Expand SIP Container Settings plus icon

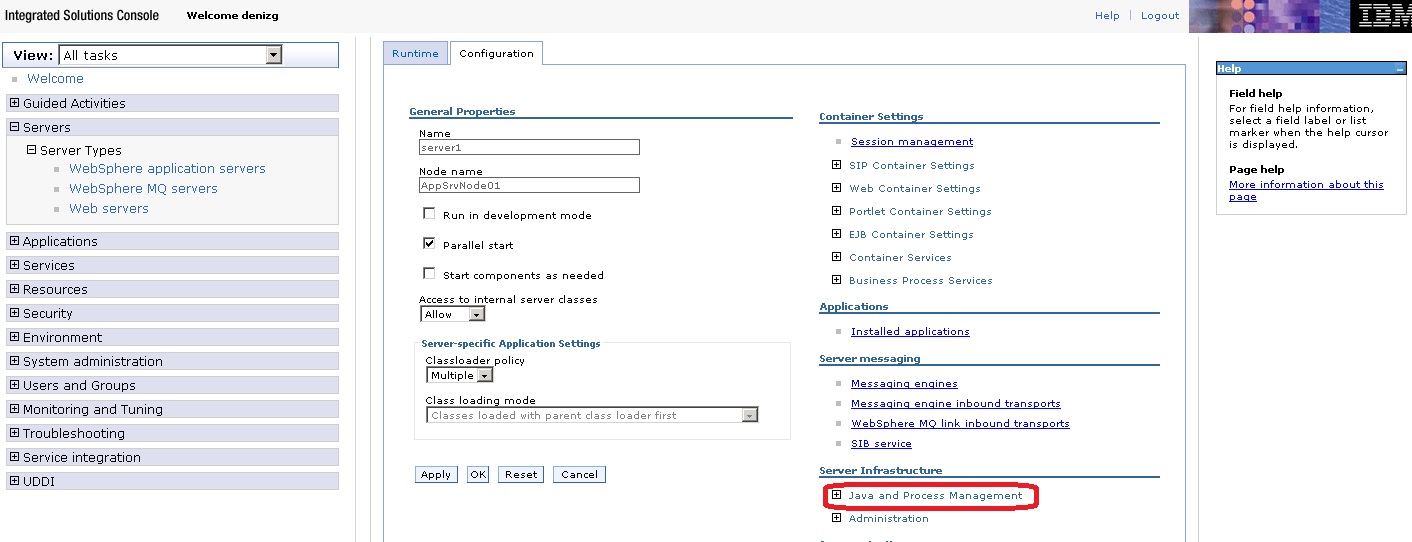pos(836,165)
